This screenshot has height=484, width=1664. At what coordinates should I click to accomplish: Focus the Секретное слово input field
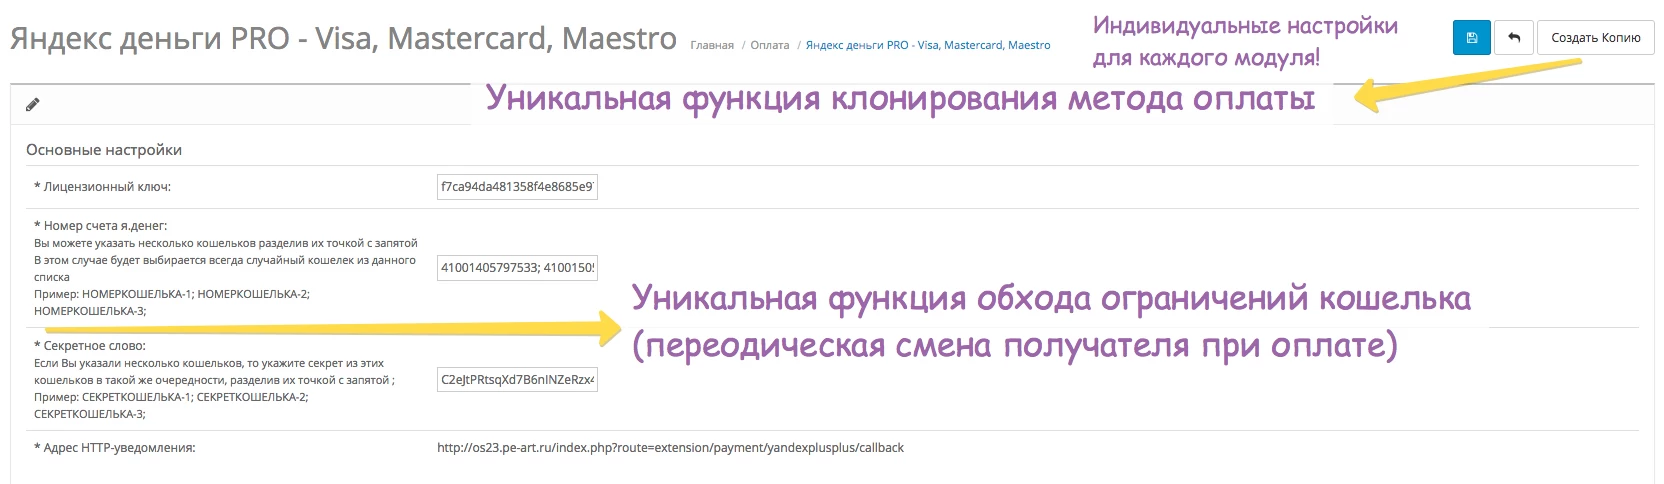click(517, 380)
